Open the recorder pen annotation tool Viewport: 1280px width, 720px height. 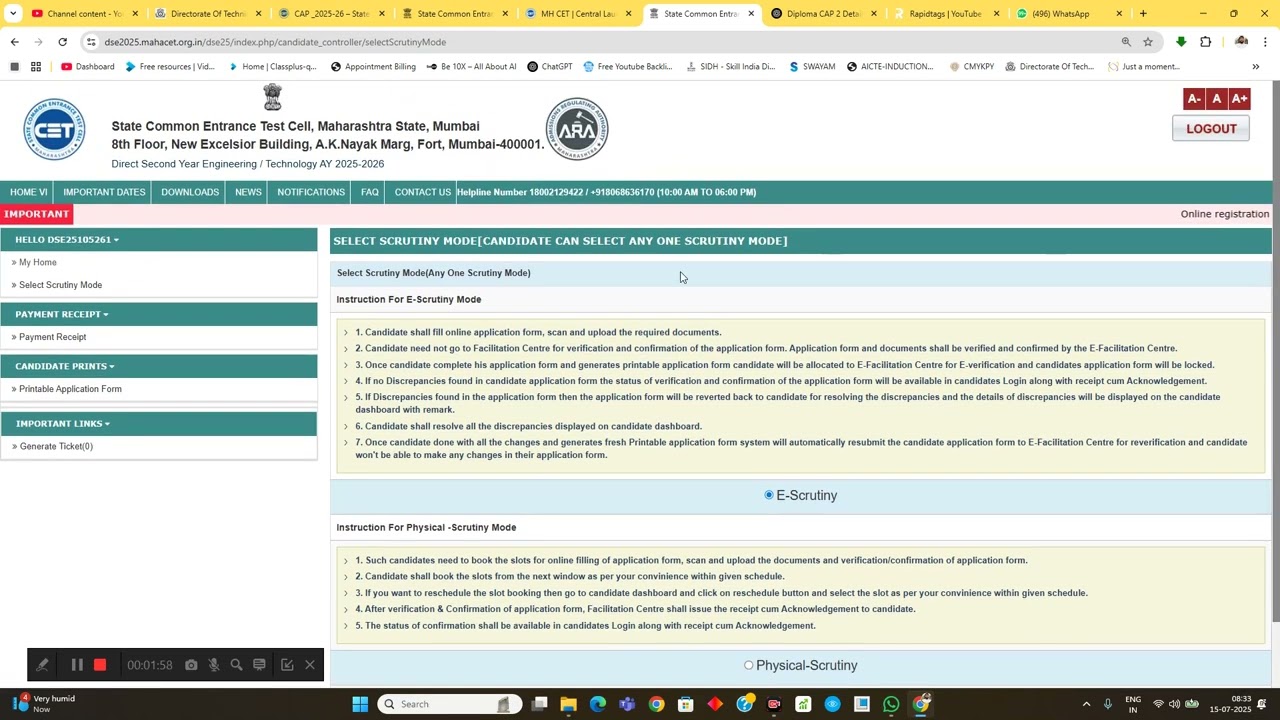(x=42, y=665)
